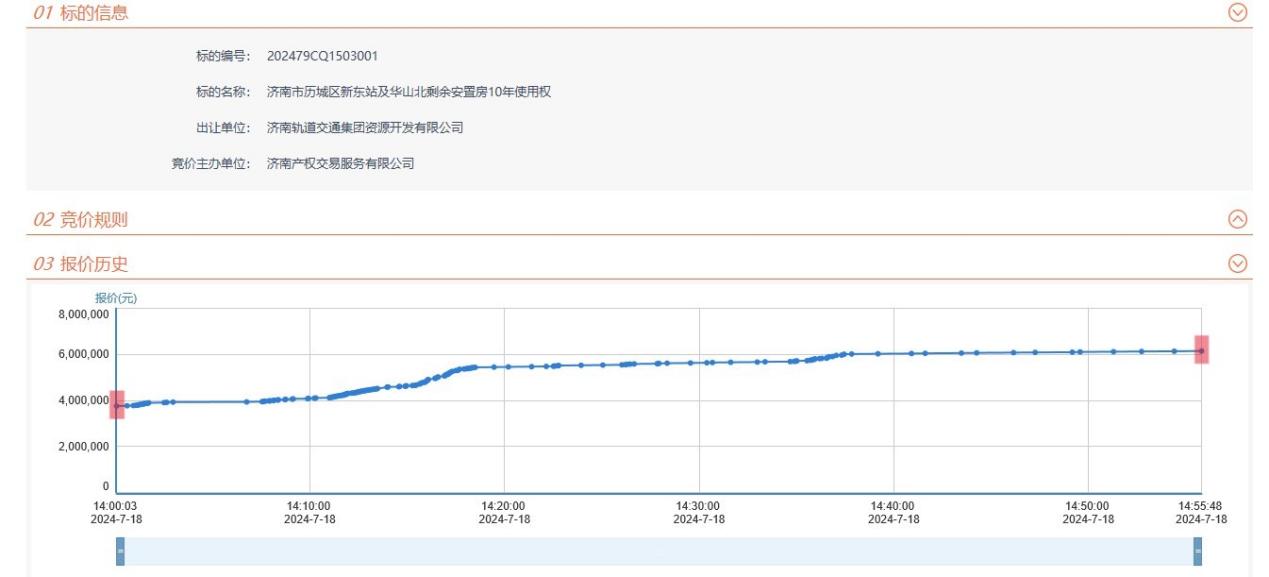Click the 03 报价历史 section heading
This screenshot has width=1269, height=577.
point(81,264)
